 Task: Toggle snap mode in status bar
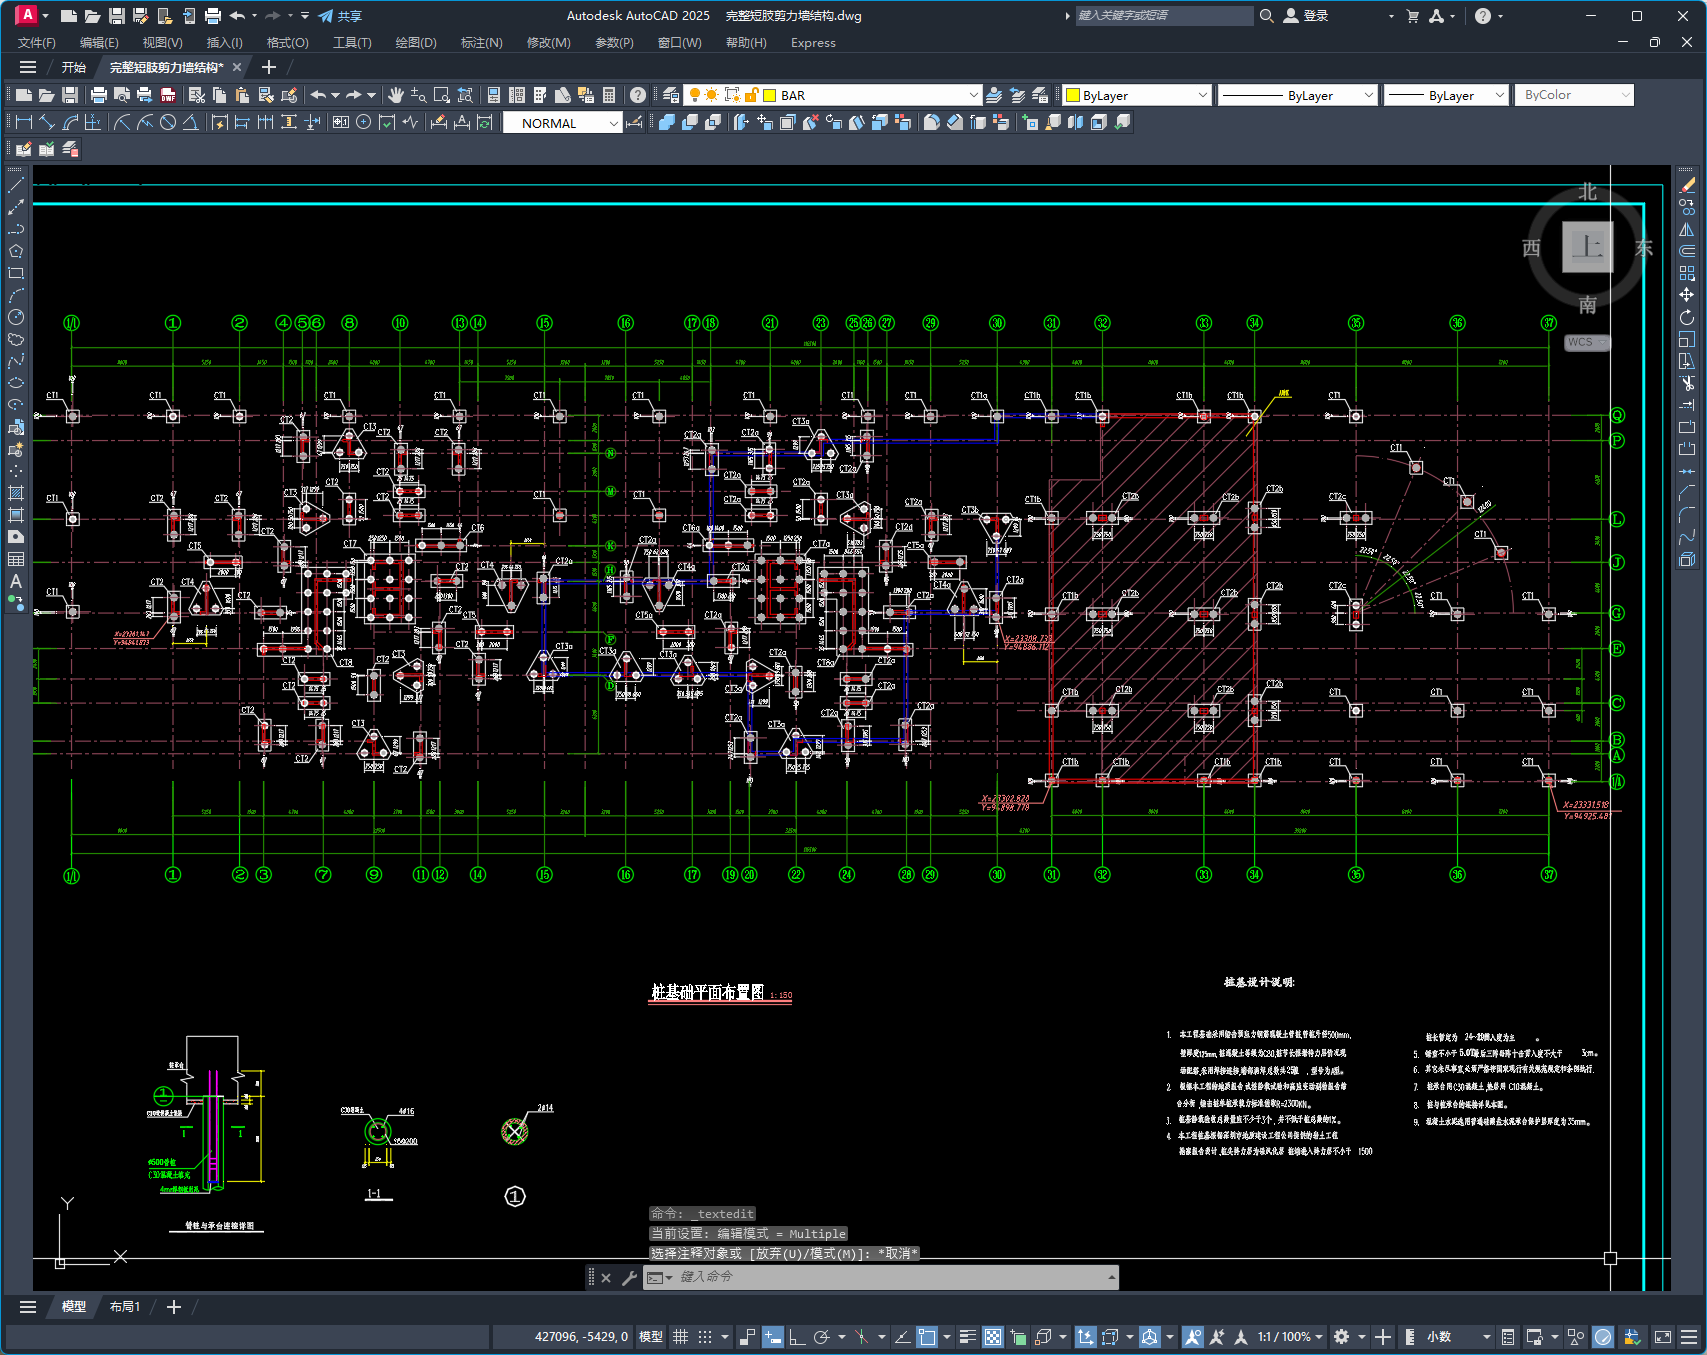[705, 1337]
